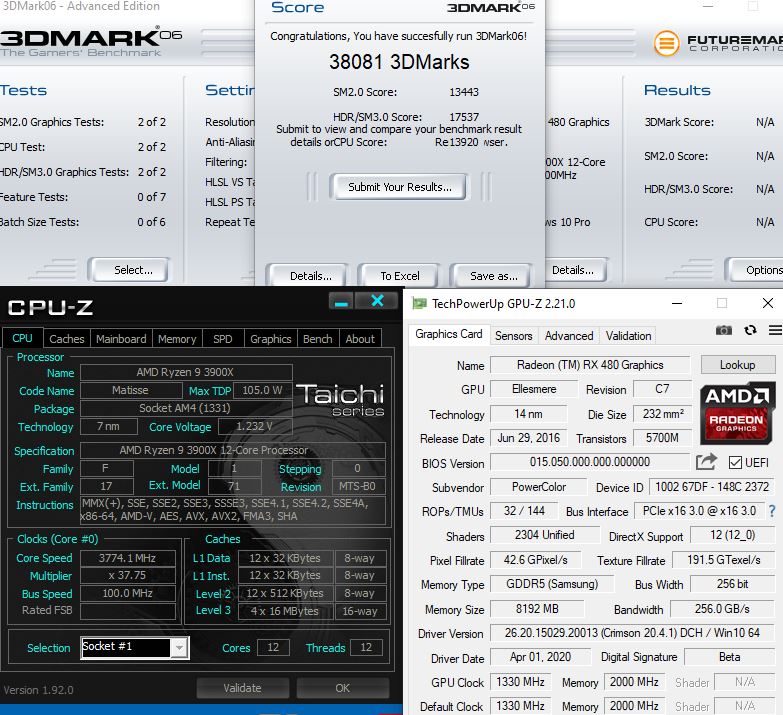Click Submit Your Results button

pyautogui.click(x=399, y=187)
